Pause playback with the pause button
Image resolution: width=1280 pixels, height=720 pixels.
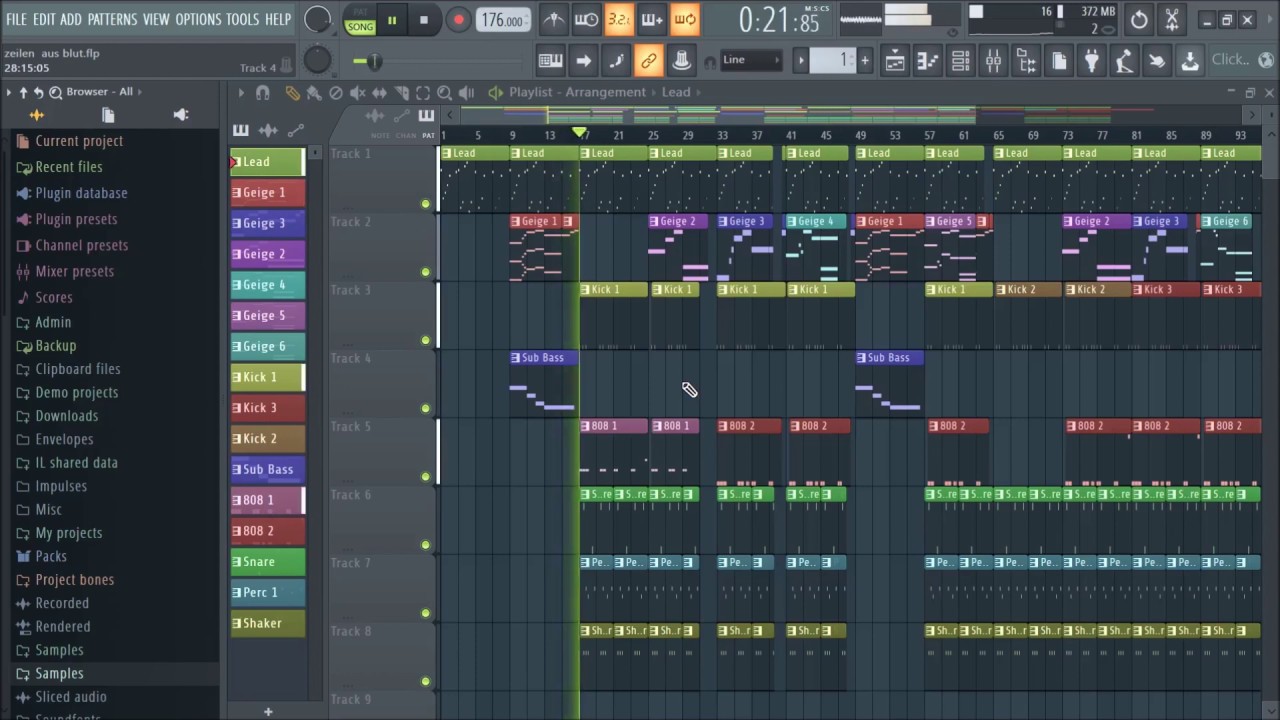(392, 20)
